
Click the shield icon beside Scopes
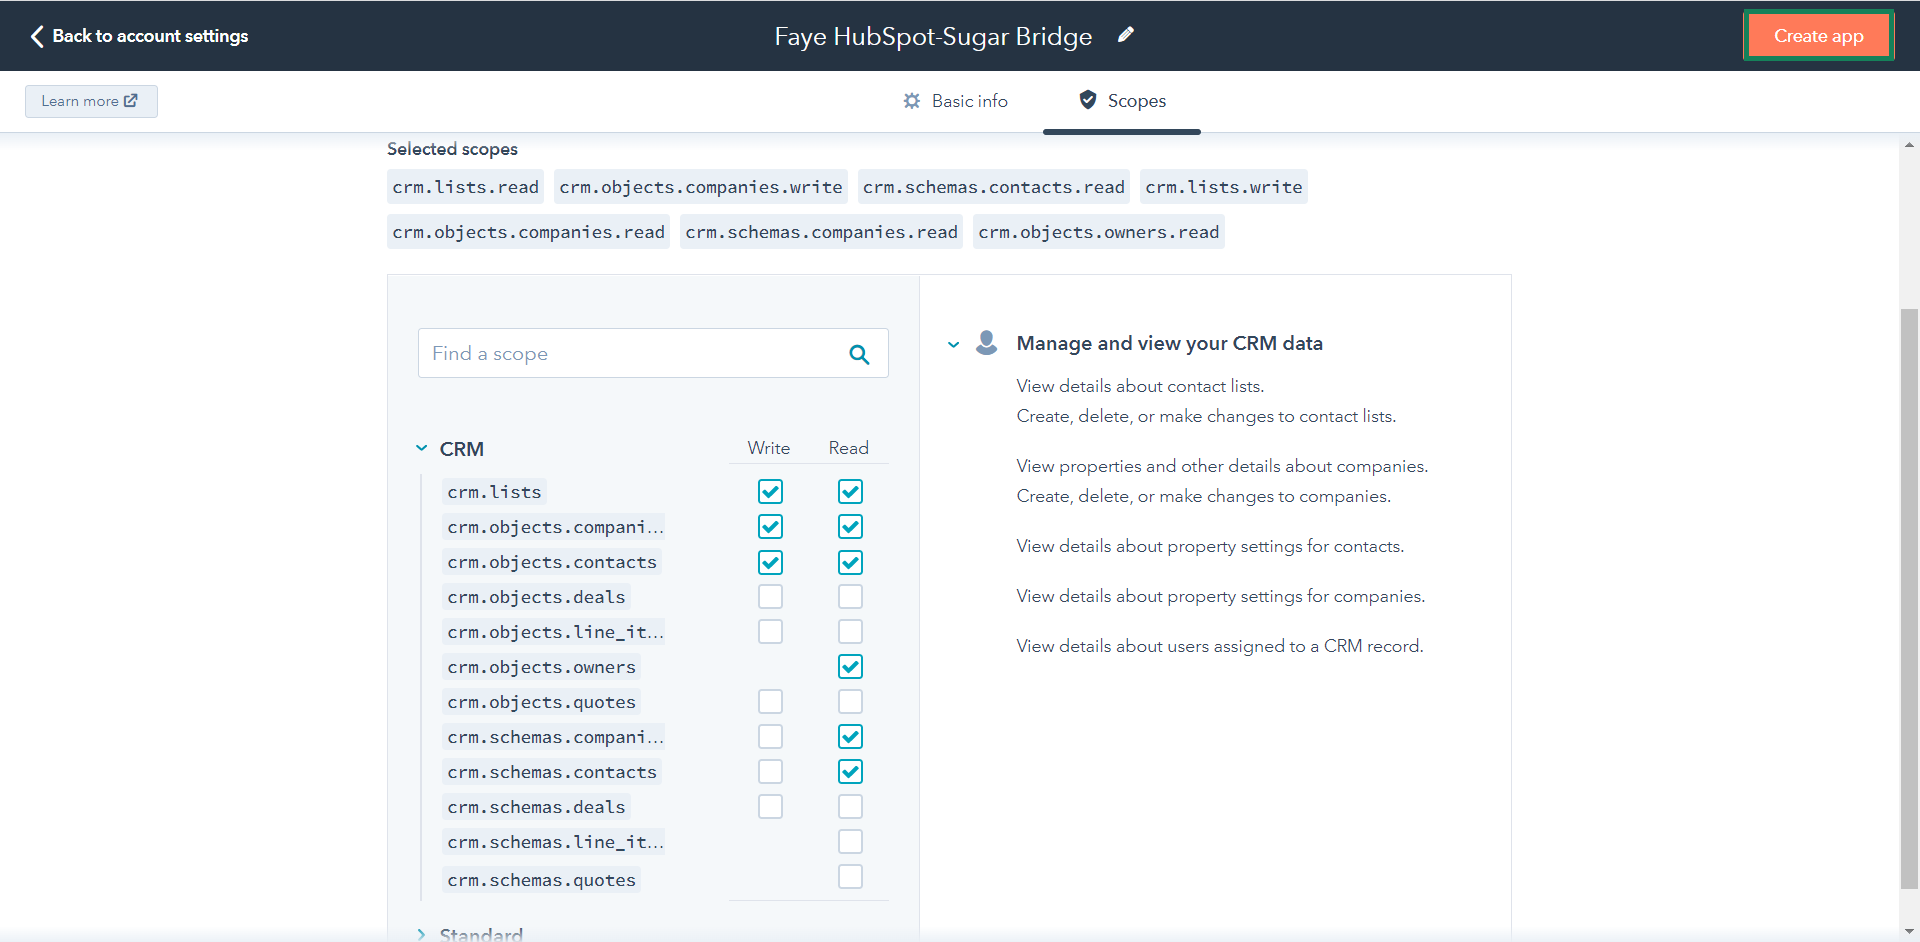(1088, 100)
